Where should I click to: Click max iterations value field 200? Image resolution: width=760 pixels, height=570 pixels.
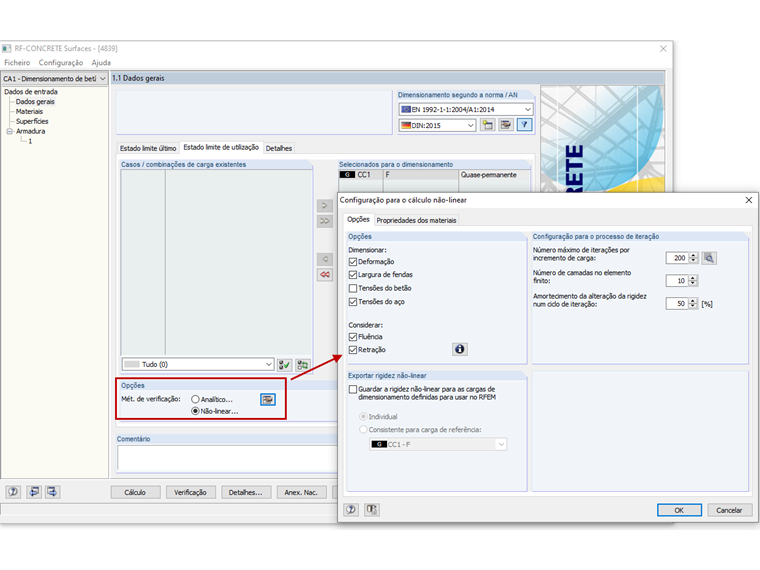pos(678,258)
